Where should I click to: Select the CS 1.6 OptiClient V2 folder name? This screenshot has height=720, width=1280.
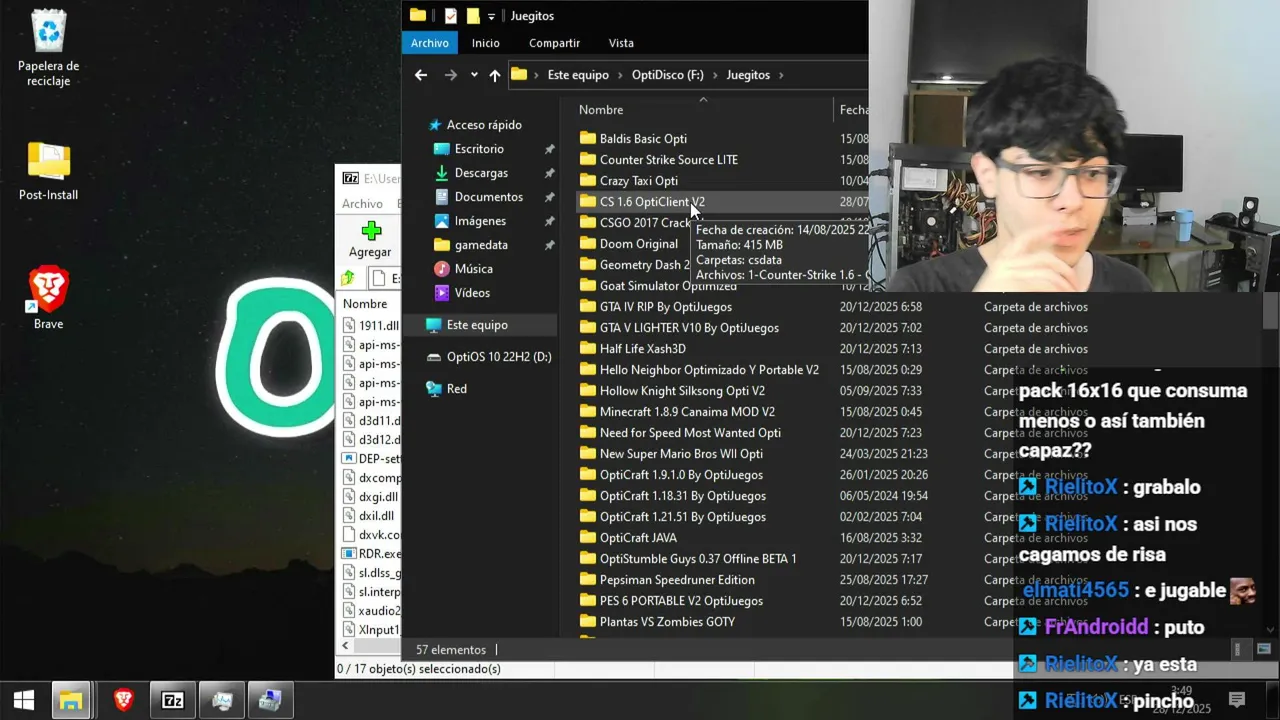coord(652,202)
